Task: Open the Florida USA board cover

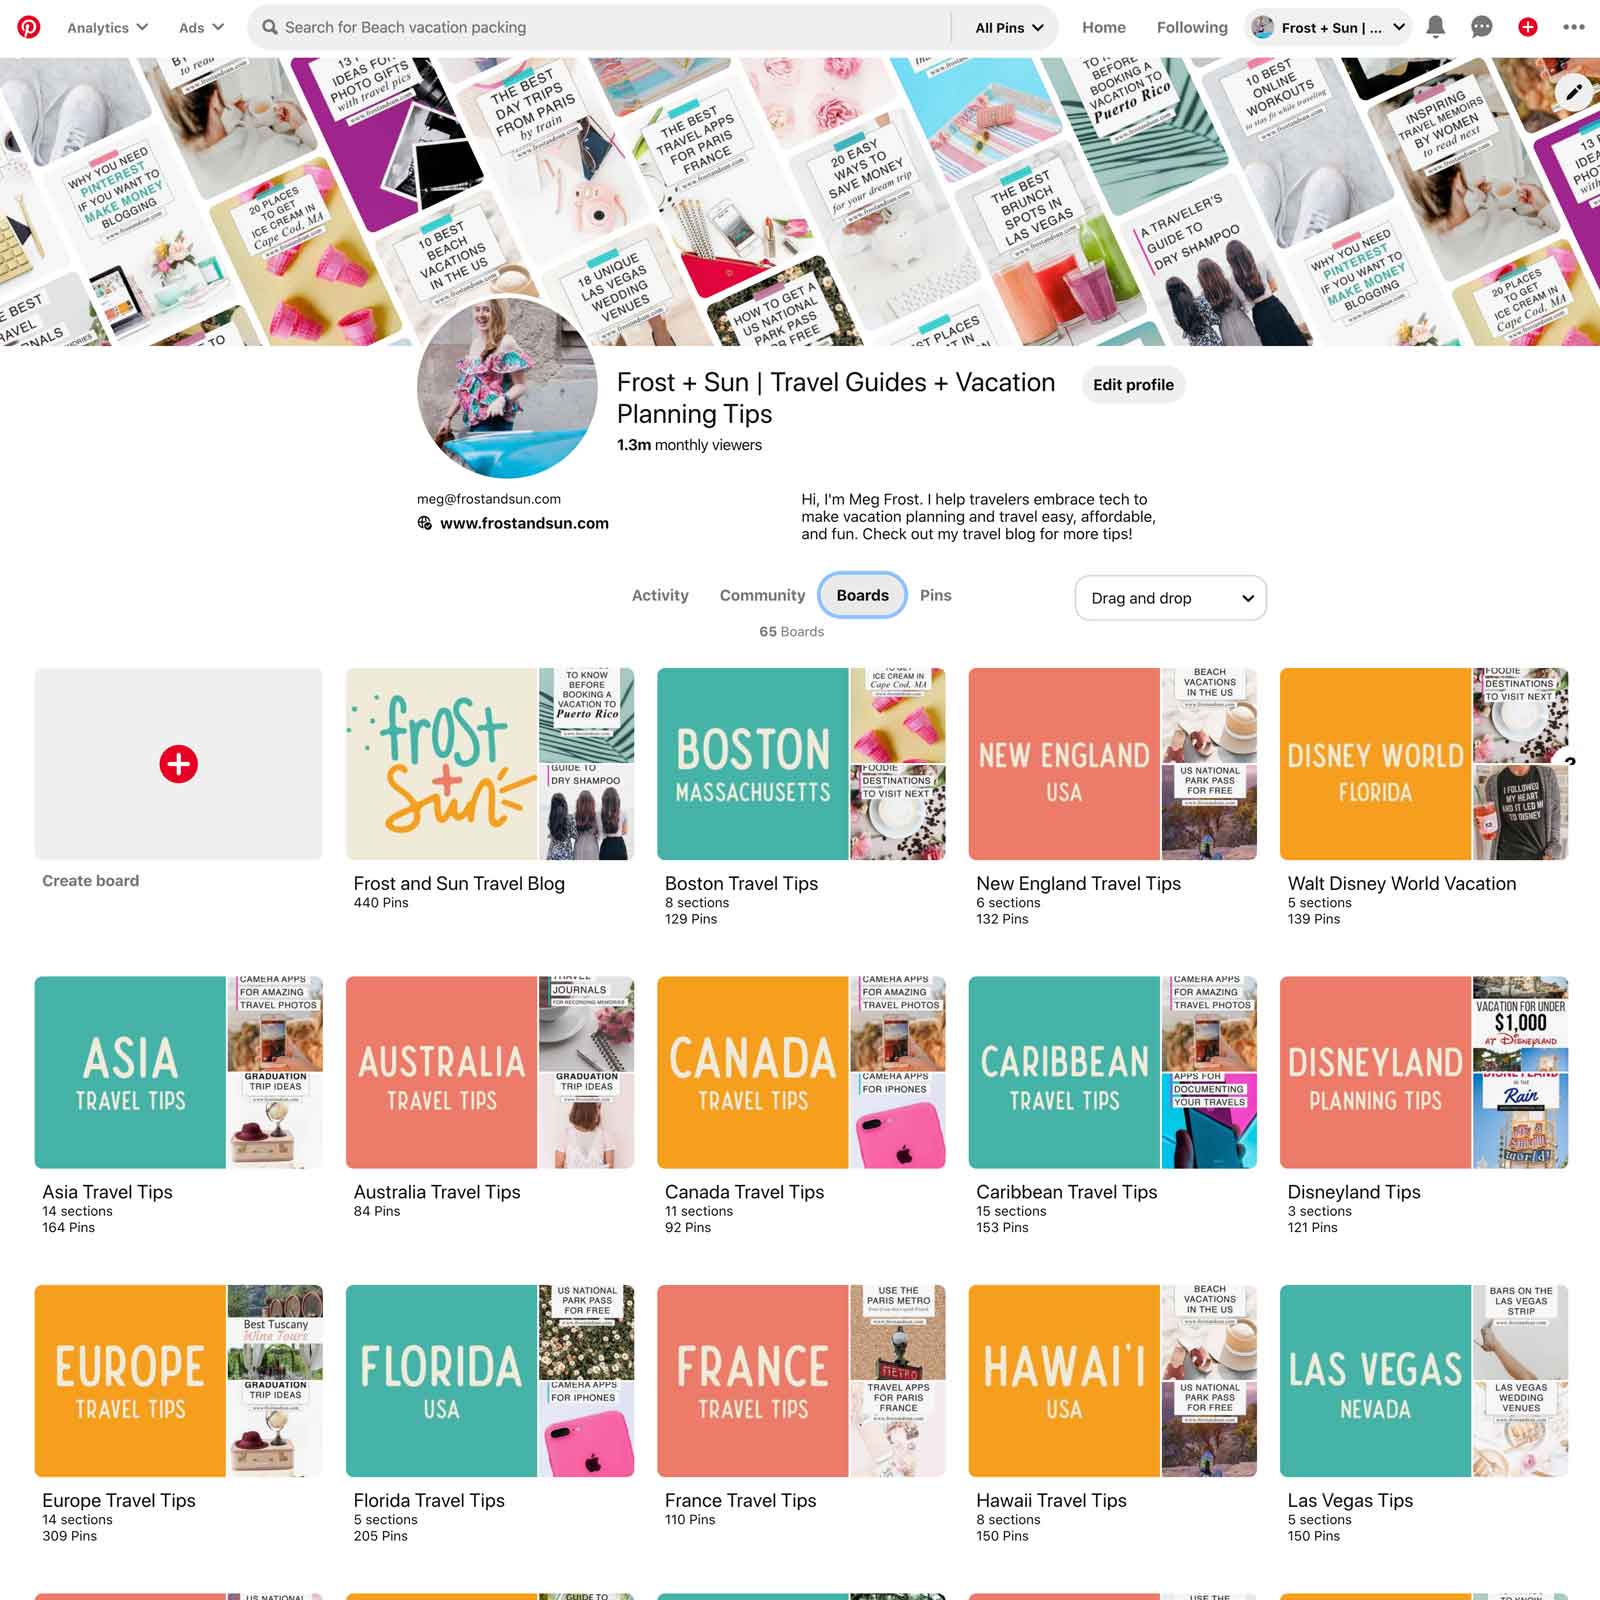Action: tap(441, 1381)
